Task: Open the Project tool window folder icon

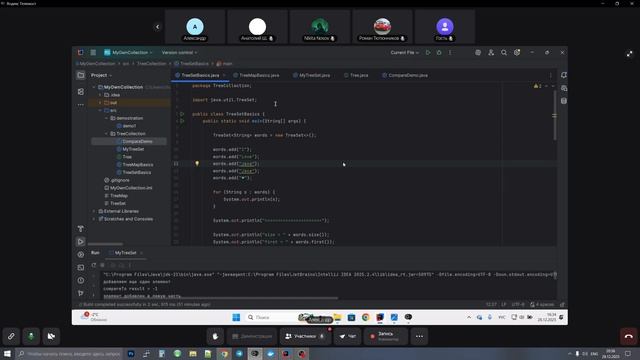Action: pyautogui.click(x=81, y=76)
